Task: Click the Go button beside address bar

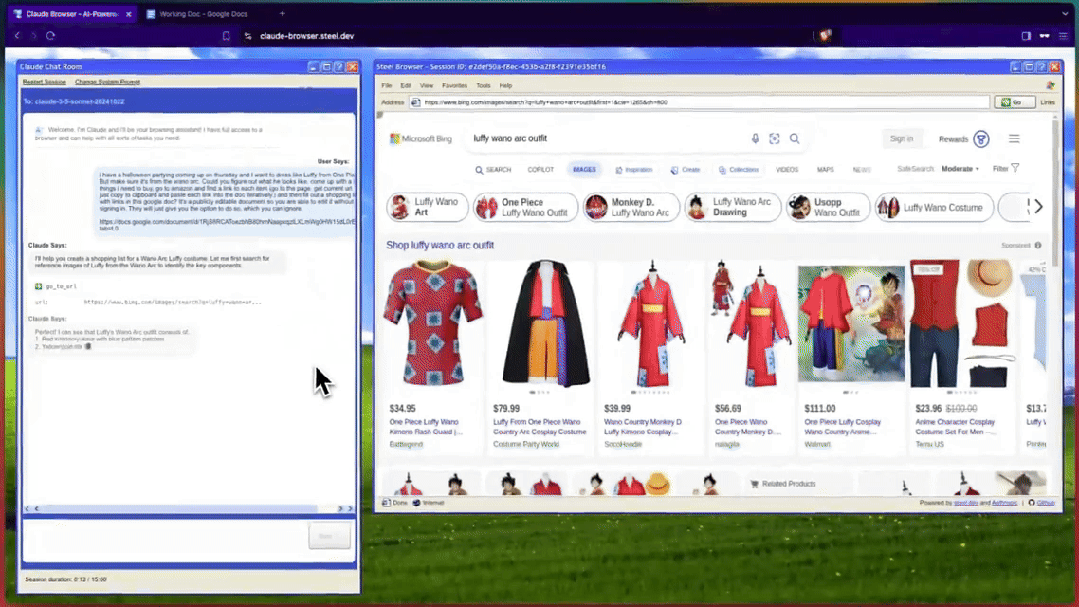Action: pyautogui.click(x=1014, y=102)
